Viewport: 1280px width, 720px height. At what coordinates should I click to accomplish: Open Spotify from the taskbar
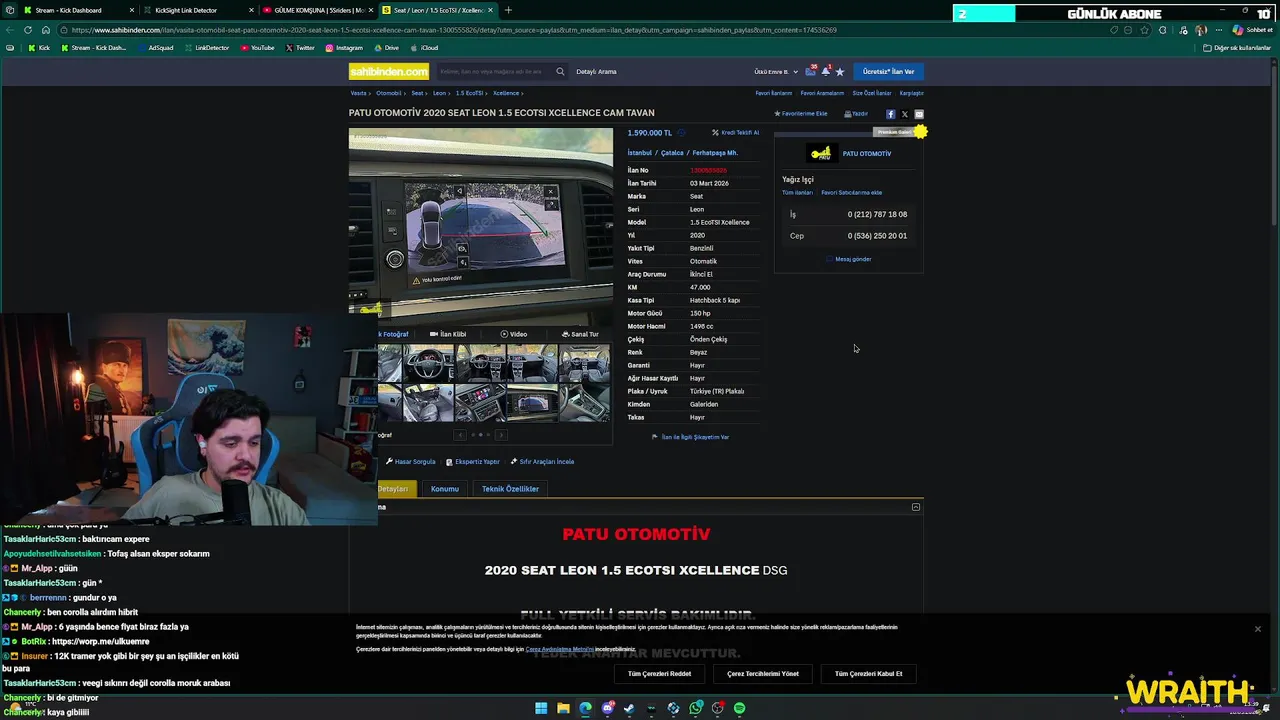tap(739, 708)
